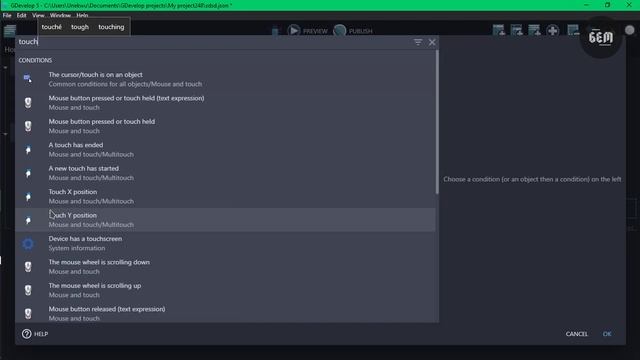Screen dimensions: 640x360
Task: Click touch icon next to 'Touch X position'
Action: click(x=28, y=197)
